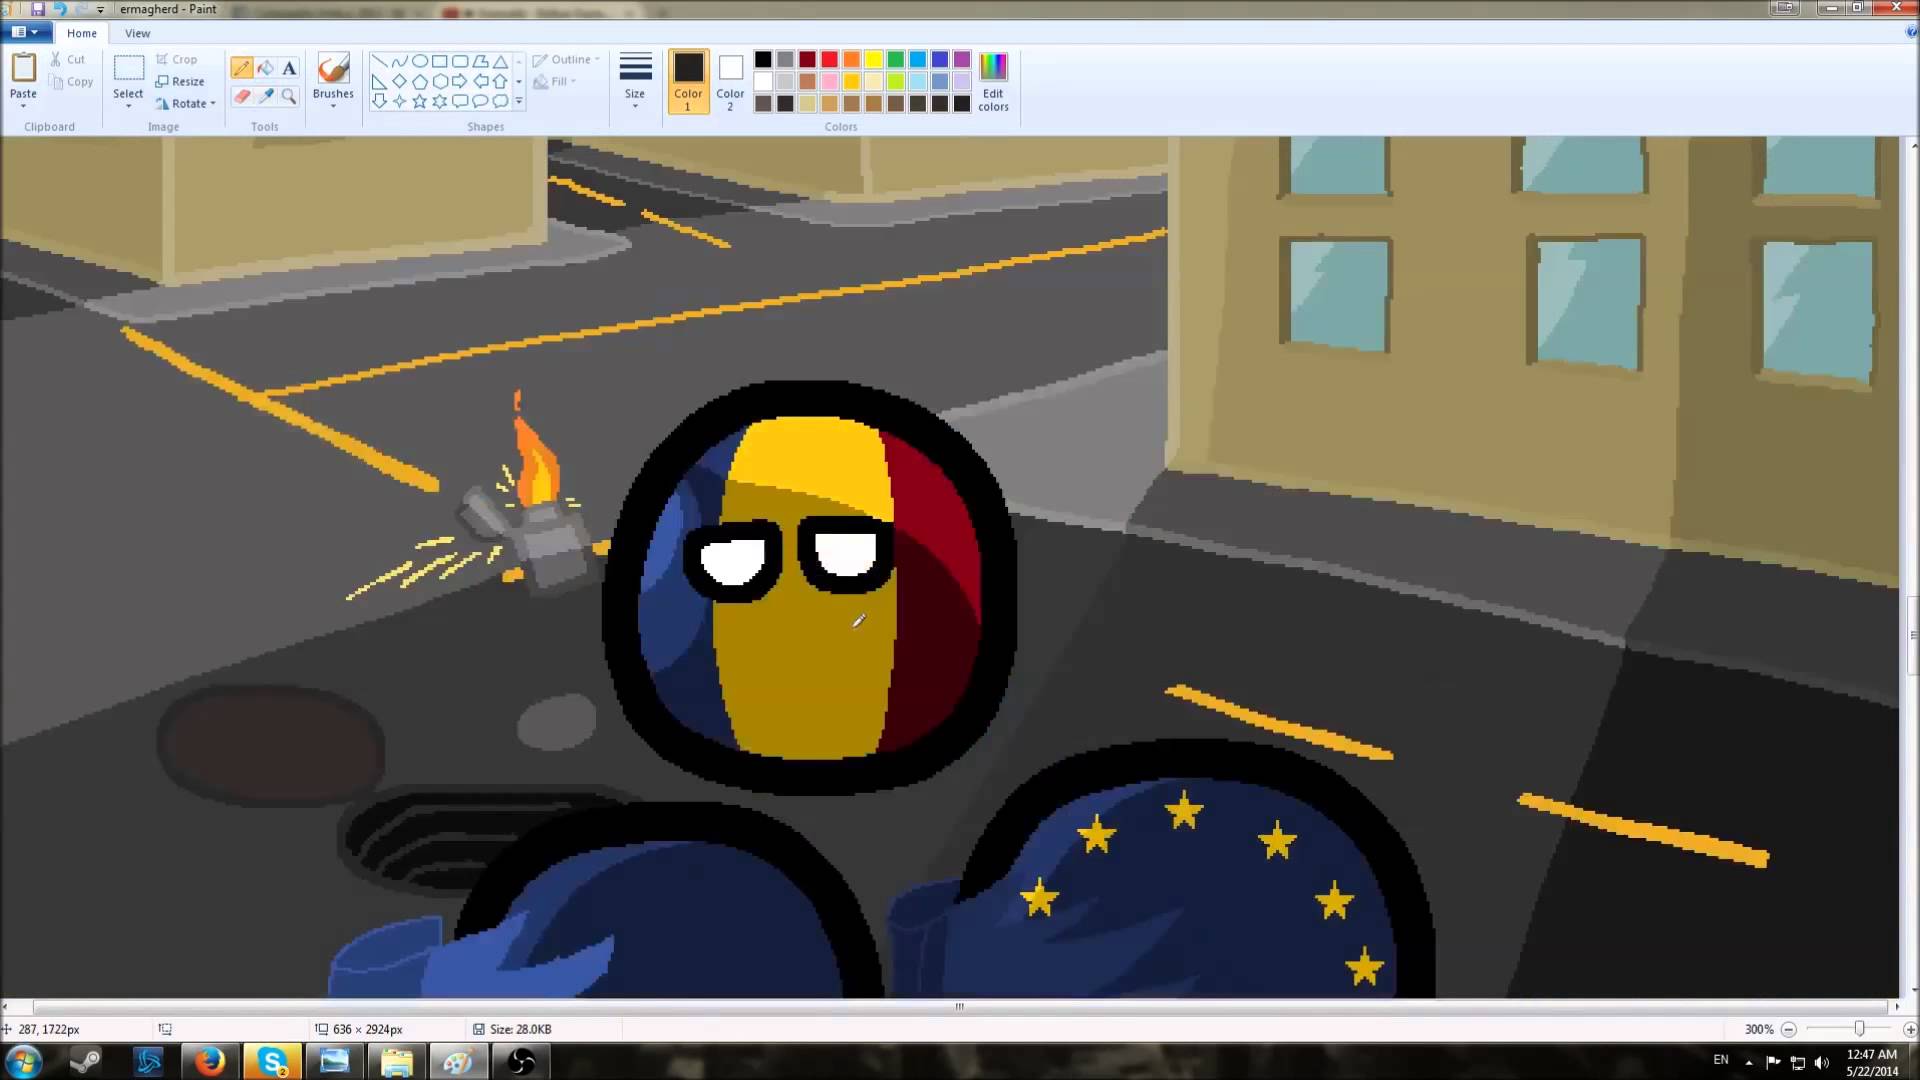This screenshot has width=1920, height=1080.
Task: Pick the Eraser tool
Action: 241,96
